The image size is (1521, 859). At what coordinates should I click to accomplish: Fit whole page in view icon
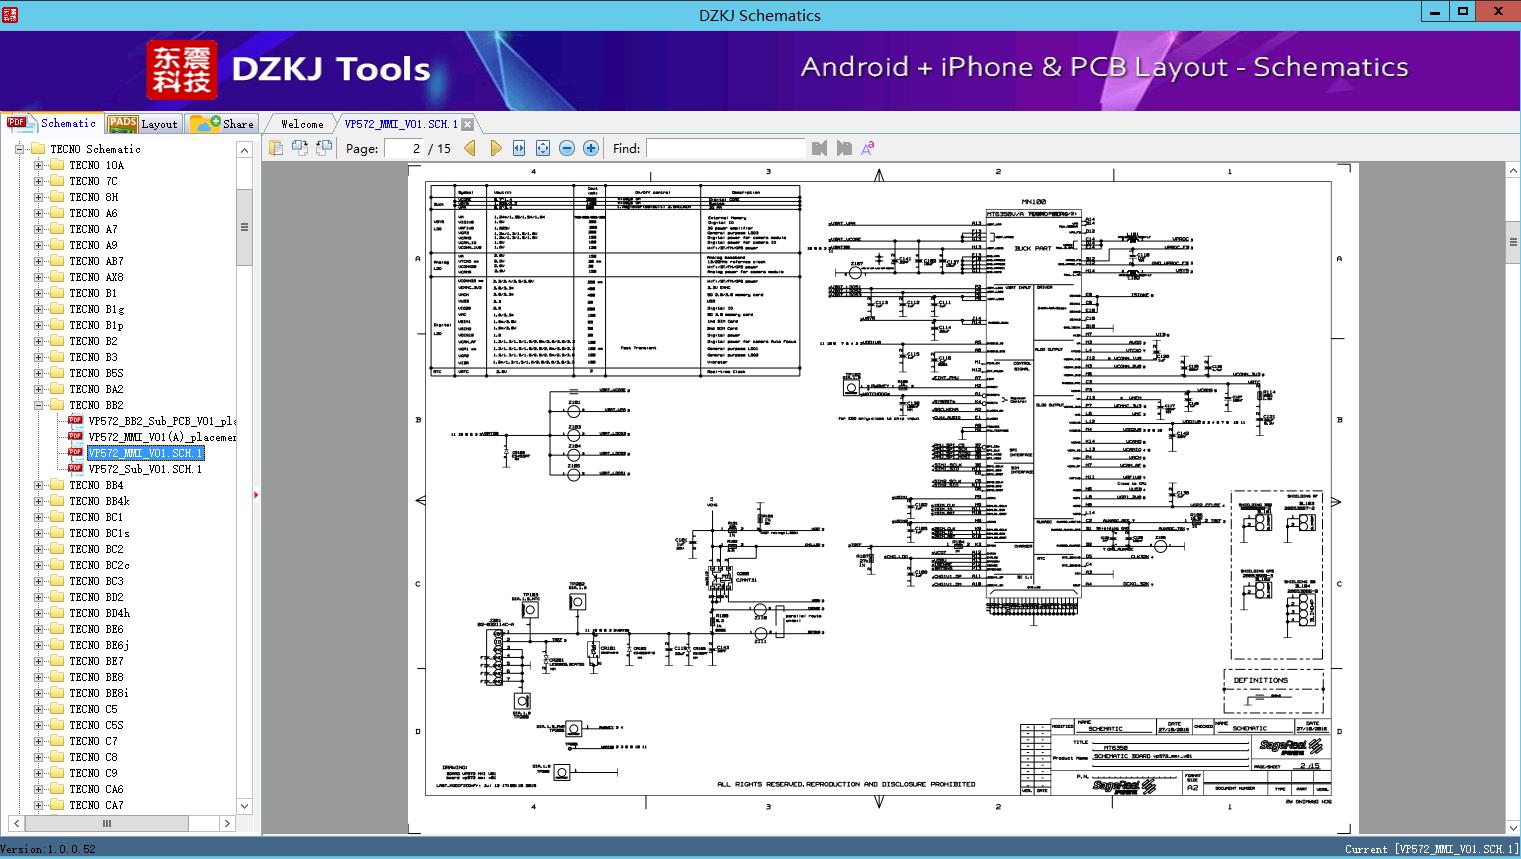point(543,148)
